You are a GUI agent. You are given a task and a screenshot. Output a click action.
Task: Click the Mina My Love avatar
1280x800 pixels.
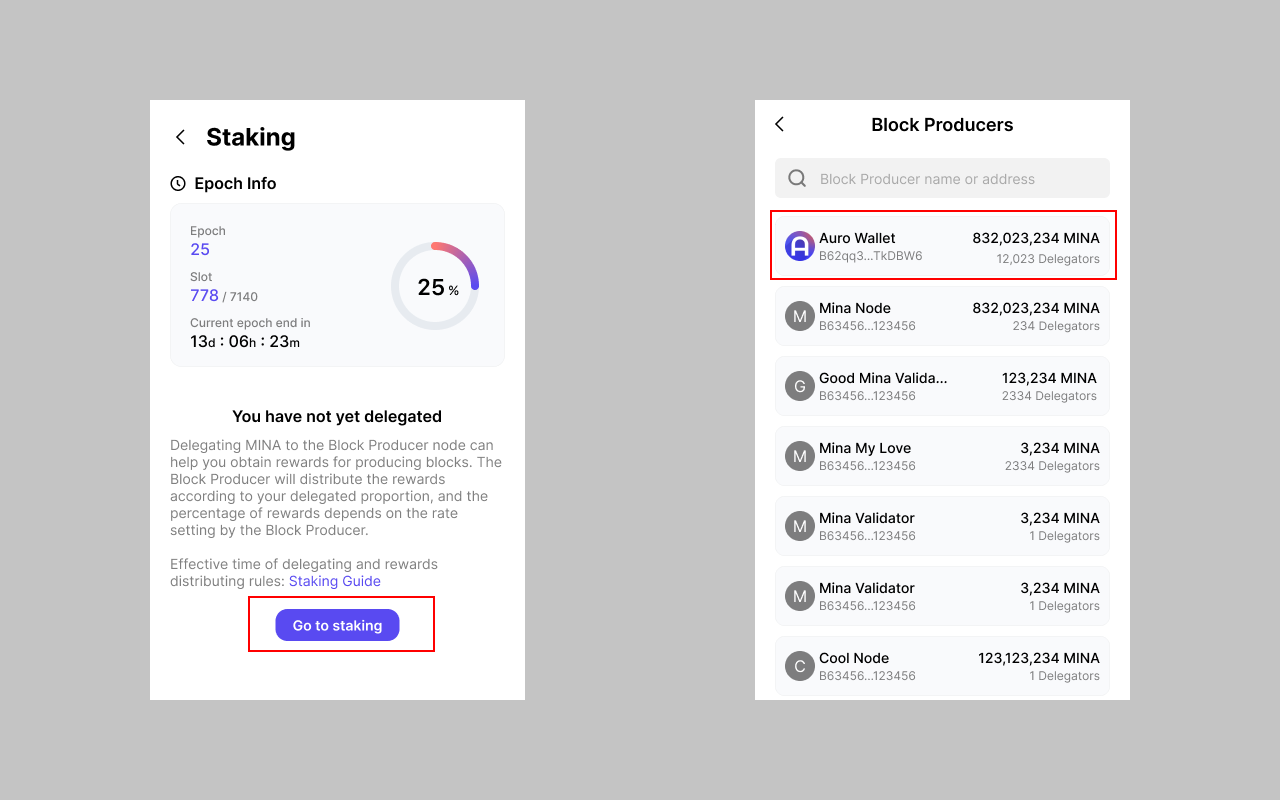(x=800, y=456)
